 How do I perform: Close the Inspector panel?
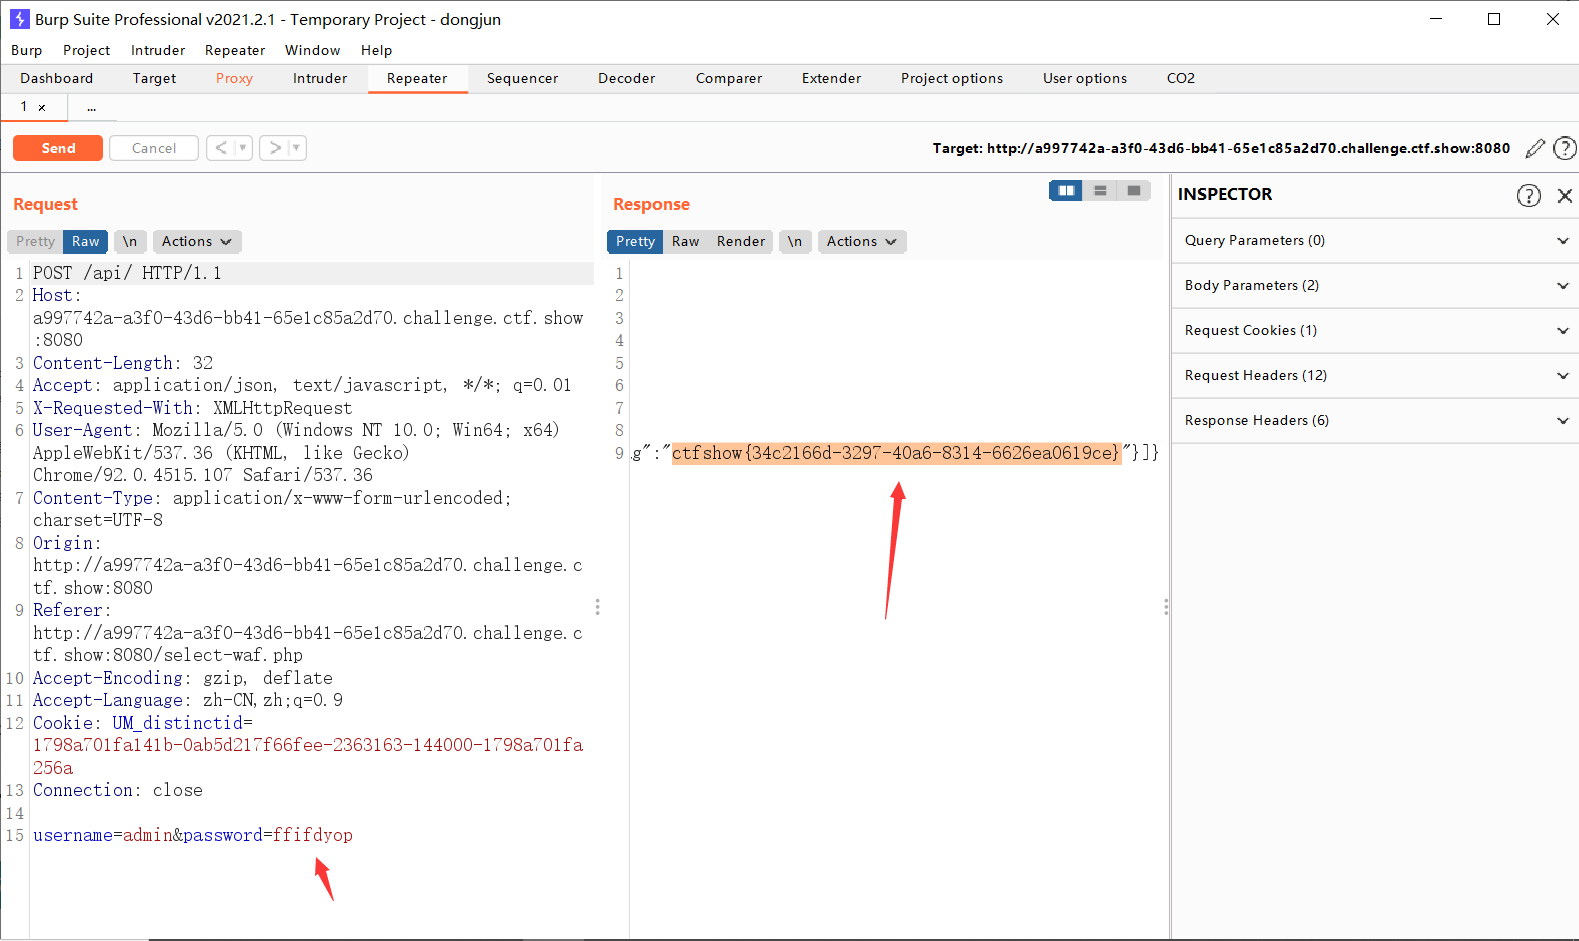(x=1565, y=196)
